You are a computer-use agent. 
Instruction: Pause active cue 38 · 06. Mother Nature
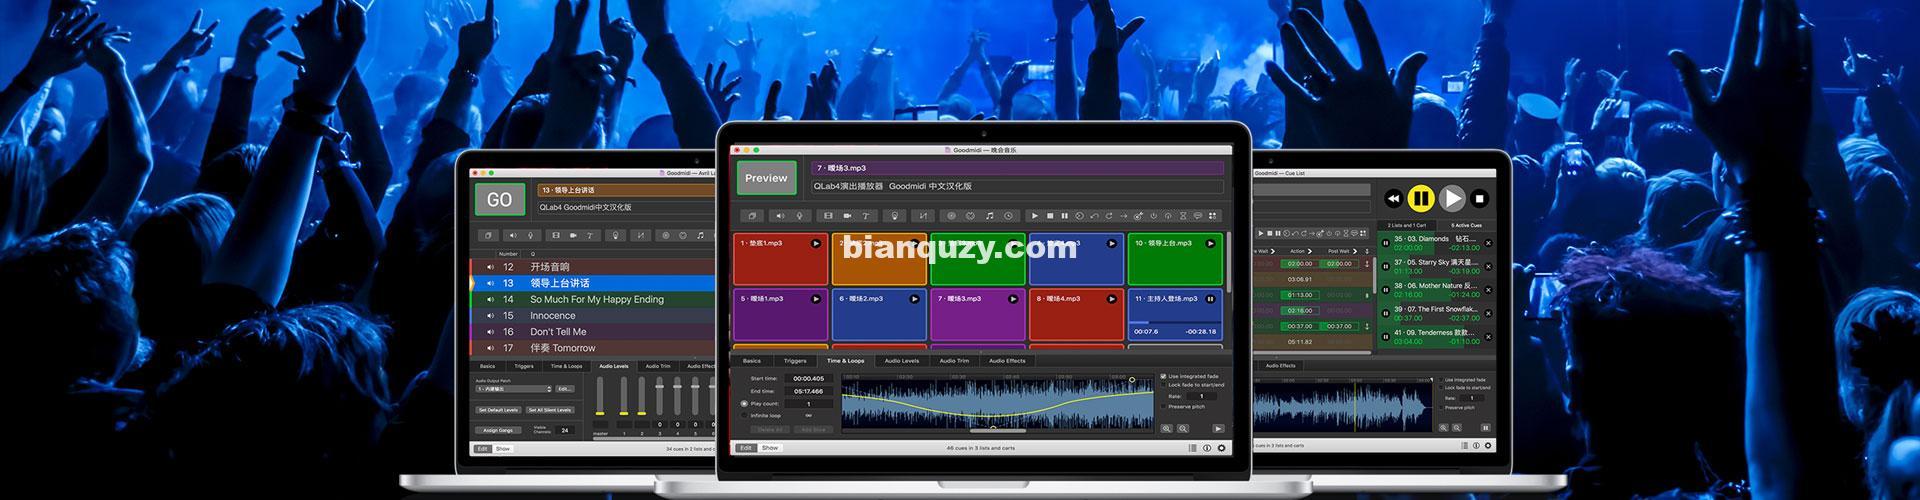tap(1385, 290)
